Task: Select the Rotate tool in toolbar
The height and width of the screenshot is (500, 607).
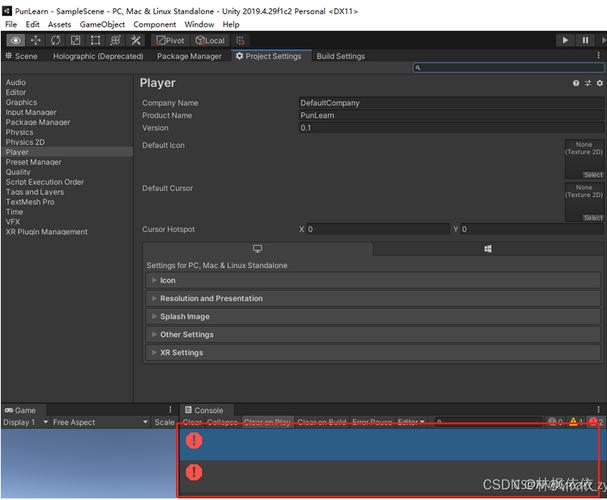Action: tap(56, 40)
